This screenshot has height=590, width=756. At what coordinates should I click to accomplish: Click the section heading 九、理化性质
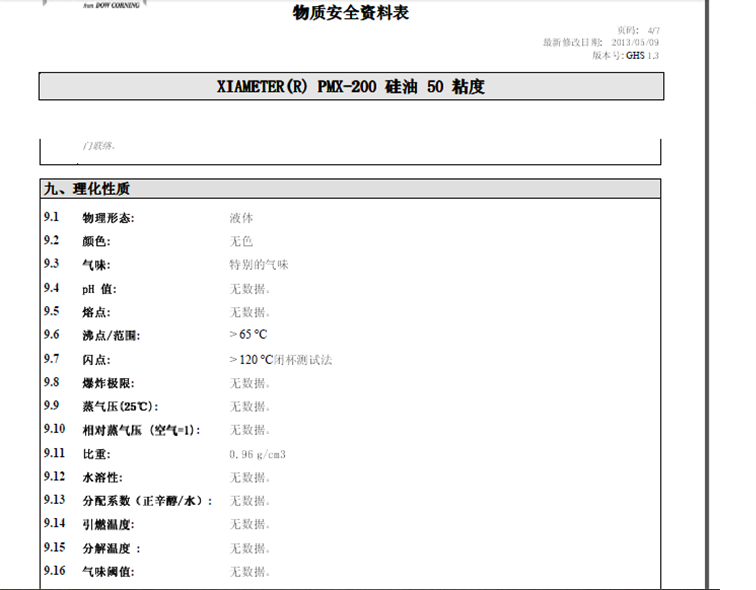(87, 189)
